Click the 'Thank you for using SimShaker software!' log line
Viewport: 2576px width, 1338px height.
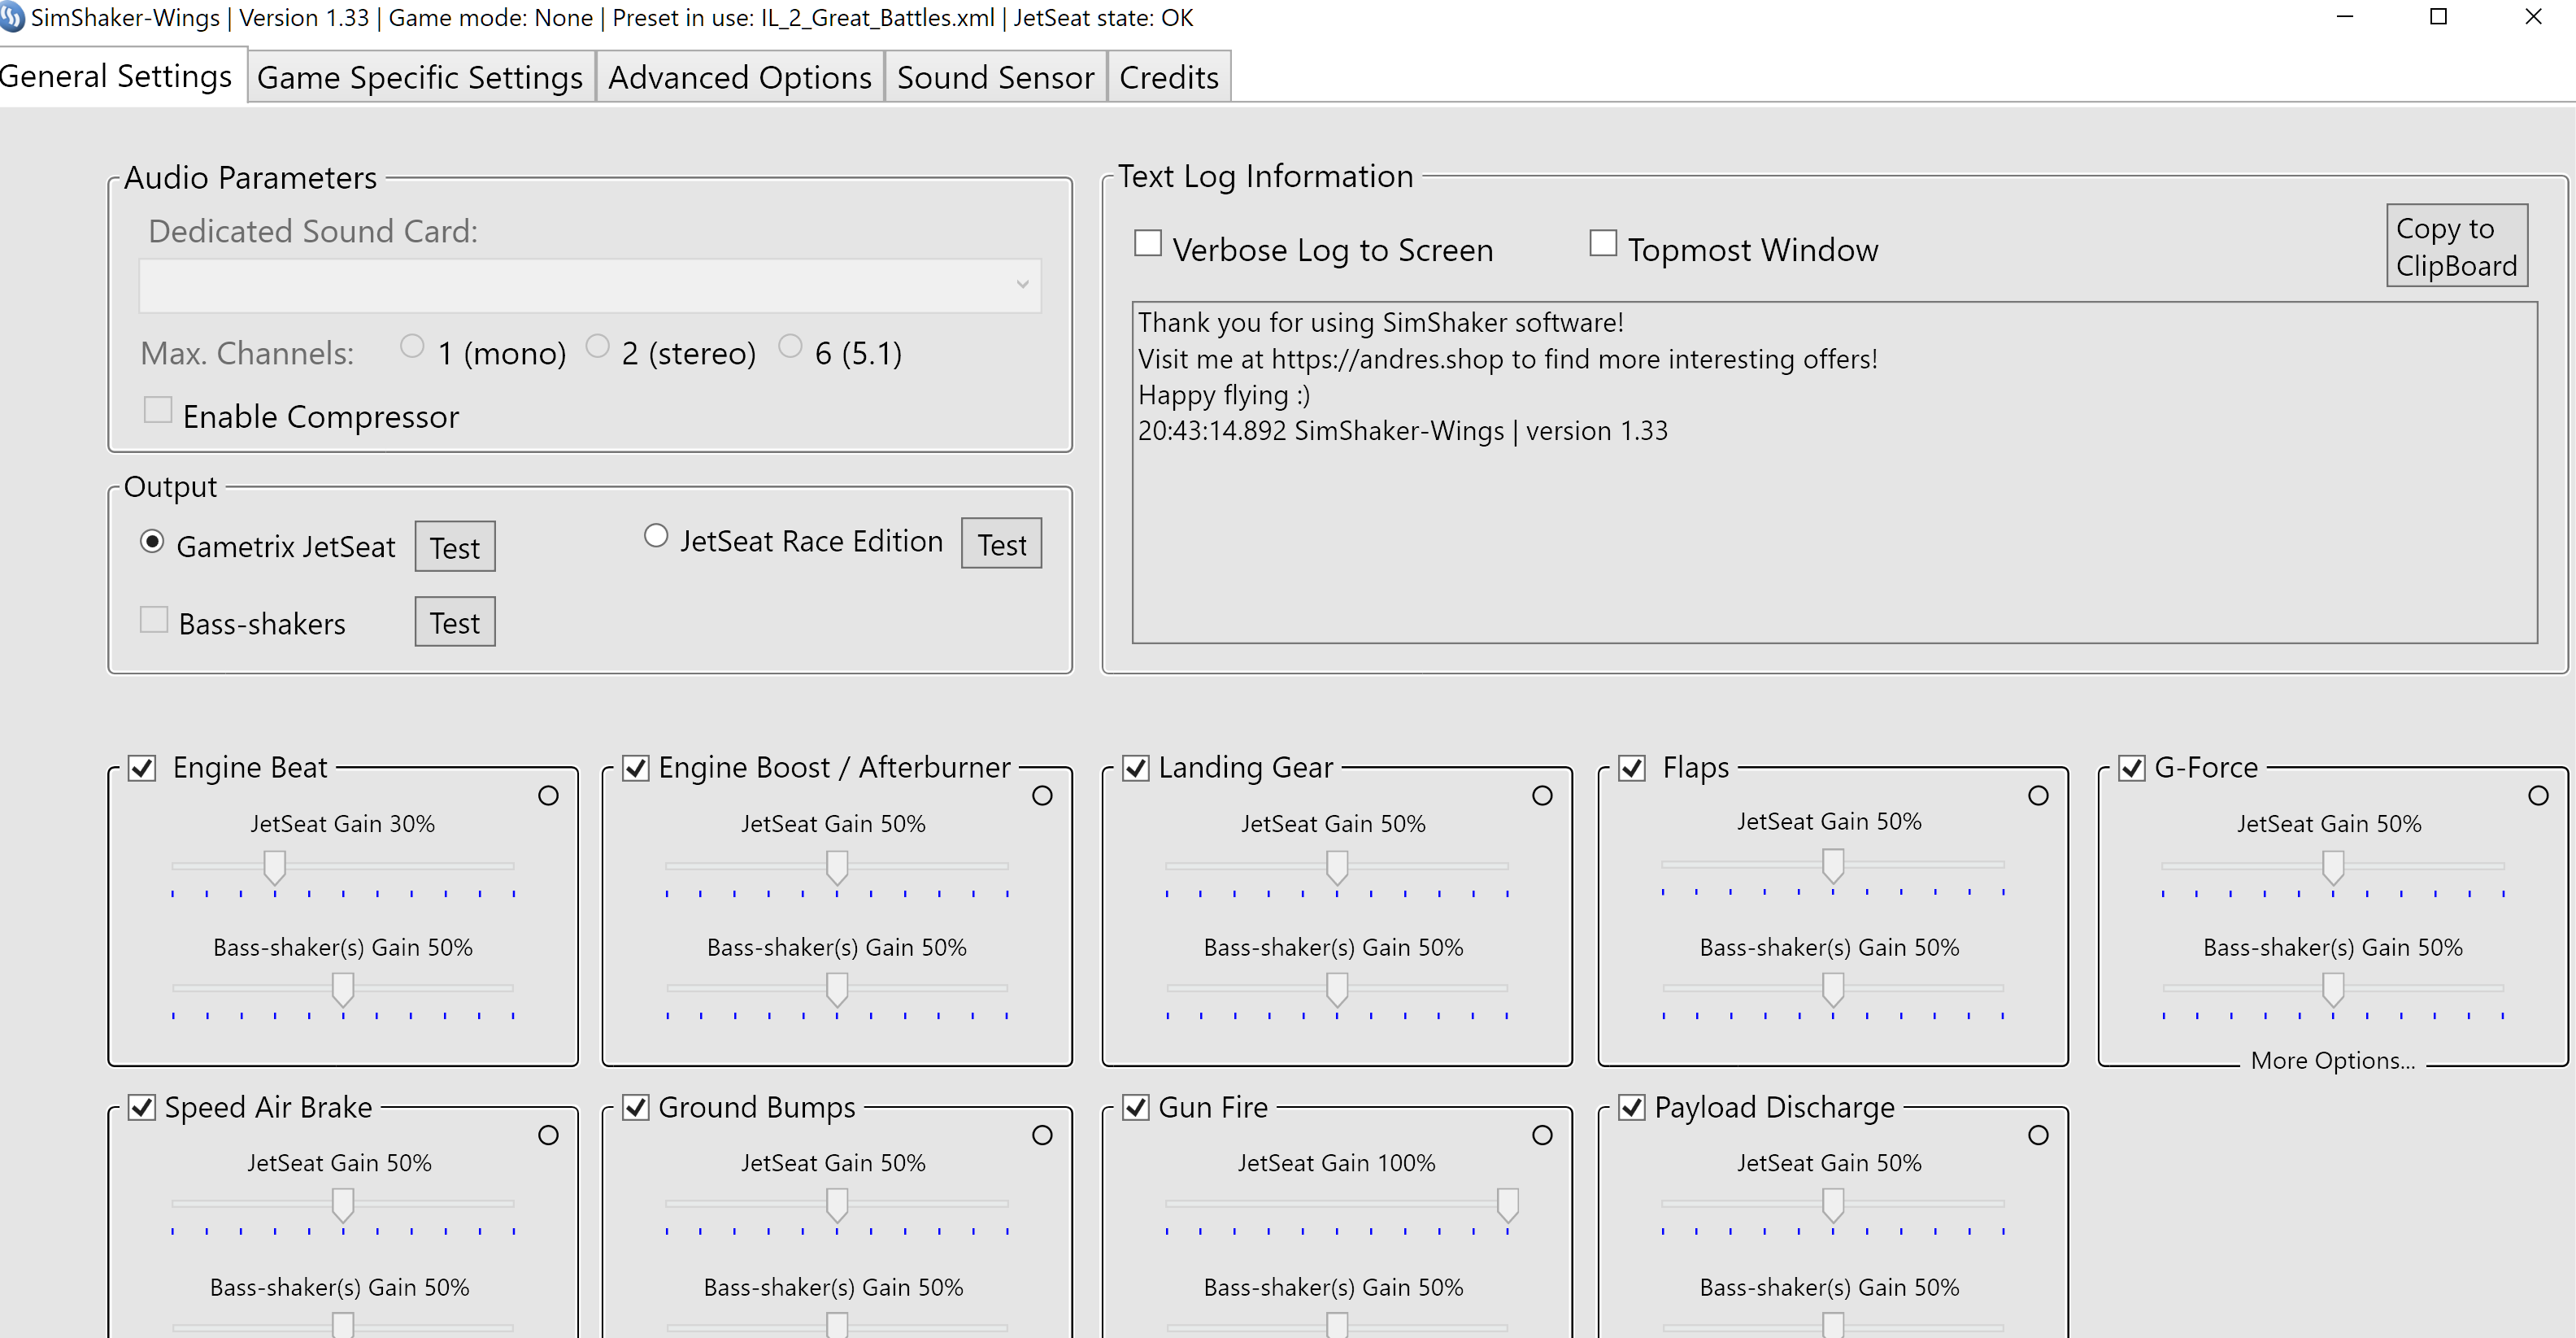coord(1380,322)
